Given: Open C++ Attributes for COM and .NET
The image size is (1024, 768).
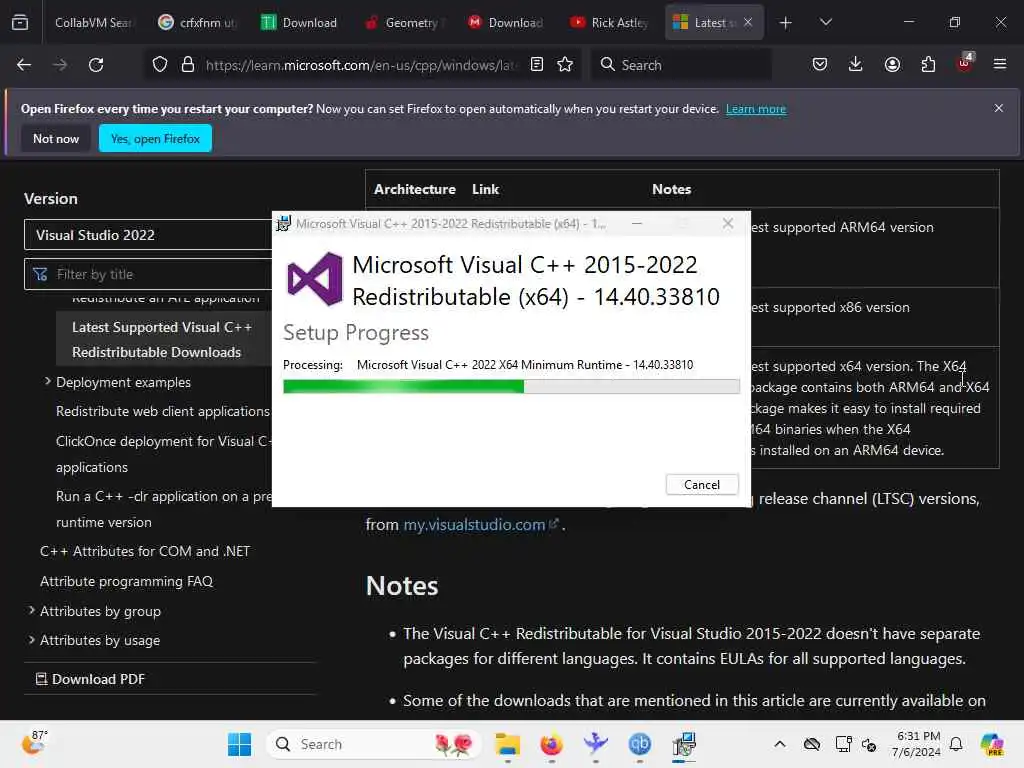Looking at the screenshot, I should [145, 551].
